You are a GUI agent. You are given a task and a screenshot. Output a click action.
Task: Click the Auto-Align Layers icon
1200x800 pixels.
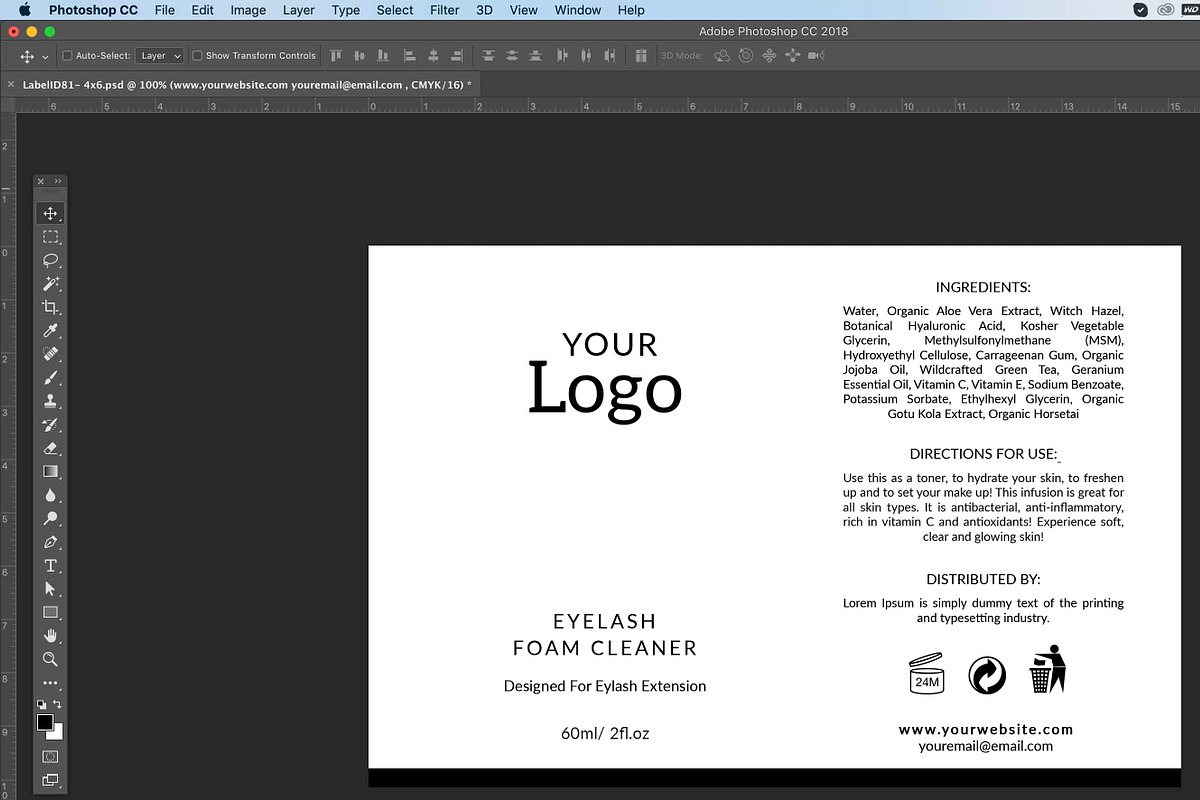pos(640,56)
